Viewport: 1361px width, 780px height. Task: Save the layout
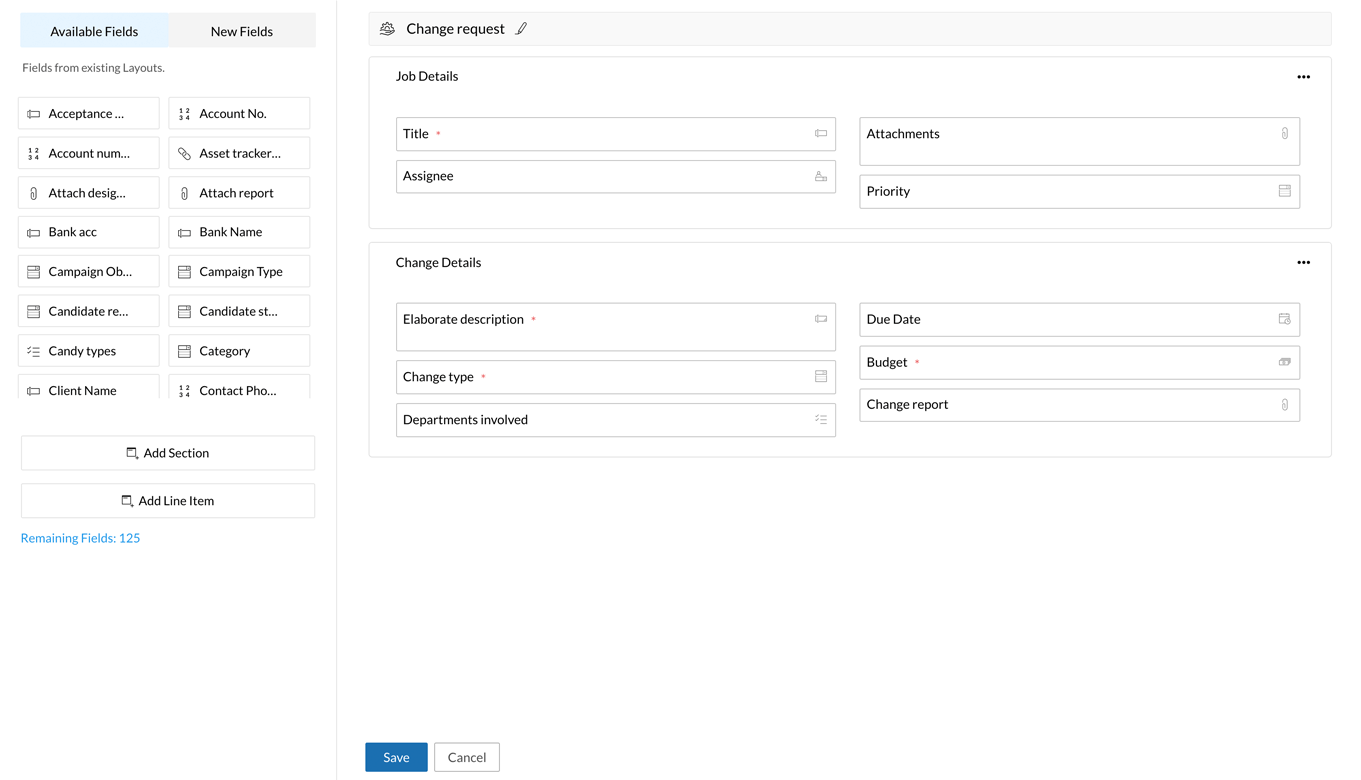396,757
